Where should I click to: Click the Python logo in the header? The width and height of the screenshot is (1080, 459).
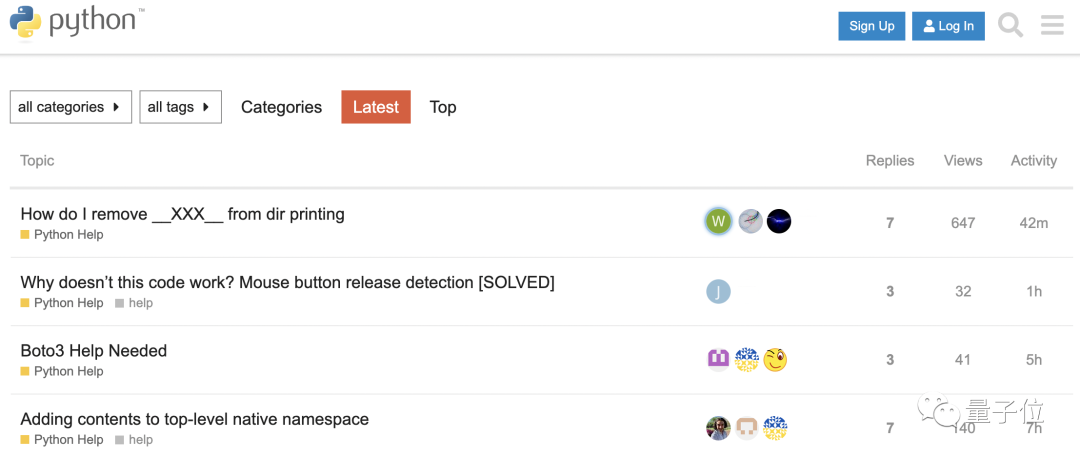77,22
